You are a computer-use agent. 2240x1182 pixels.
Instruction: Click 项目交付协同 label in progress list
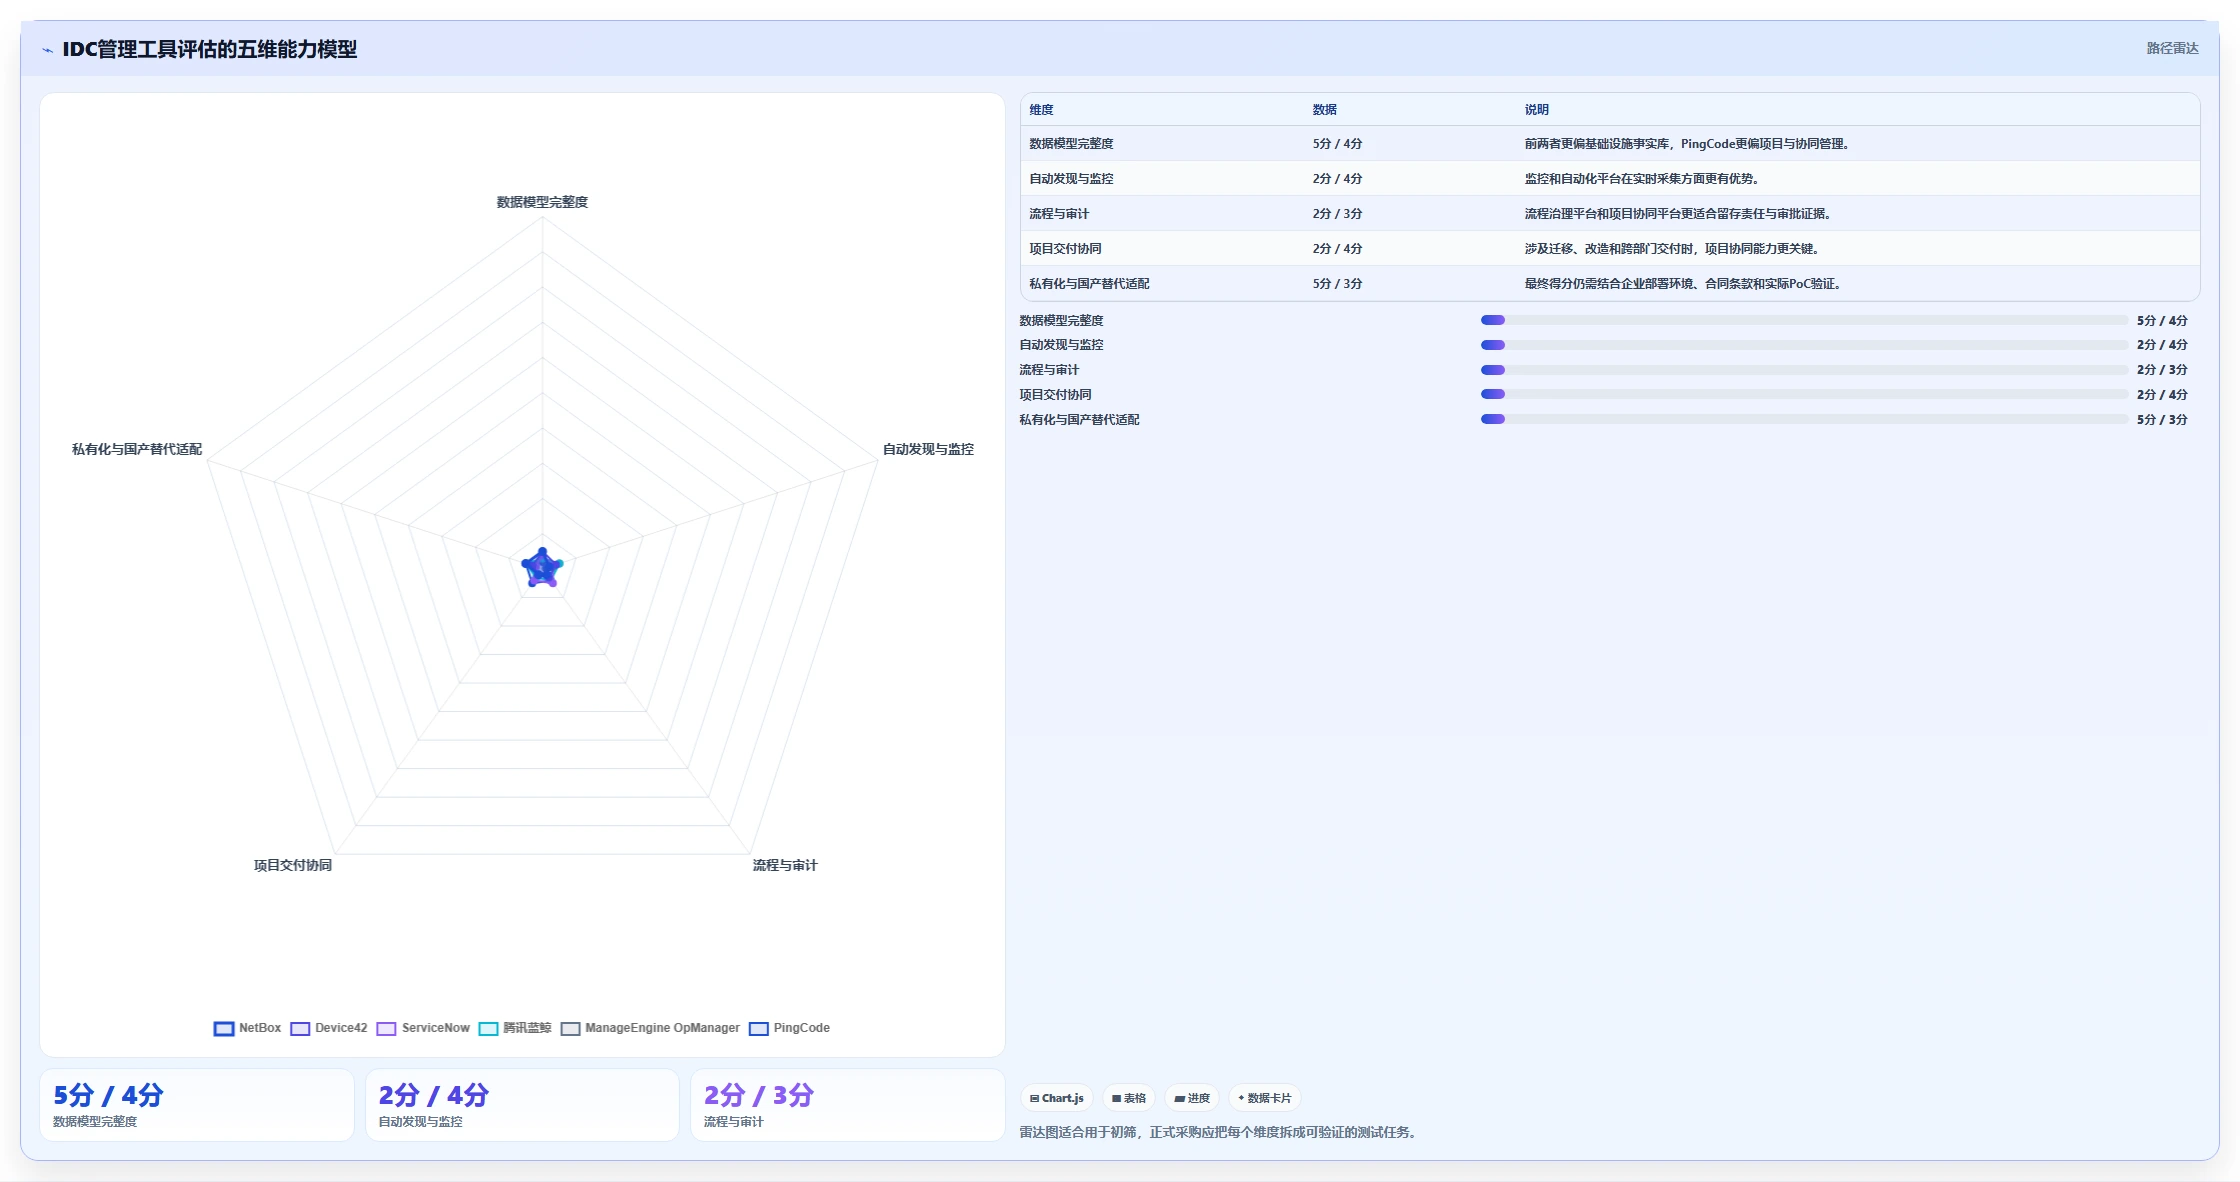tap(1055, 395)
